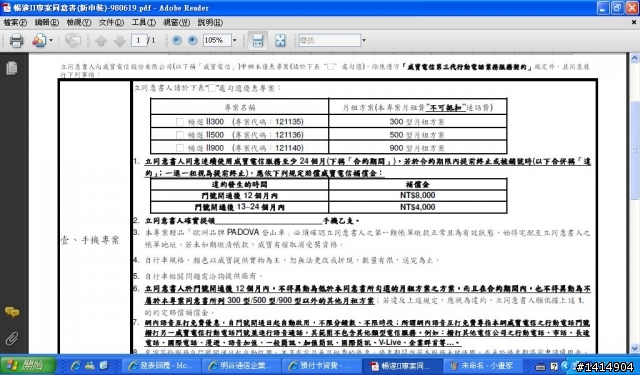Viewport: 640px width, 375px height.
Task: Open the 檔案(F) menu
Action: (15, 22)
